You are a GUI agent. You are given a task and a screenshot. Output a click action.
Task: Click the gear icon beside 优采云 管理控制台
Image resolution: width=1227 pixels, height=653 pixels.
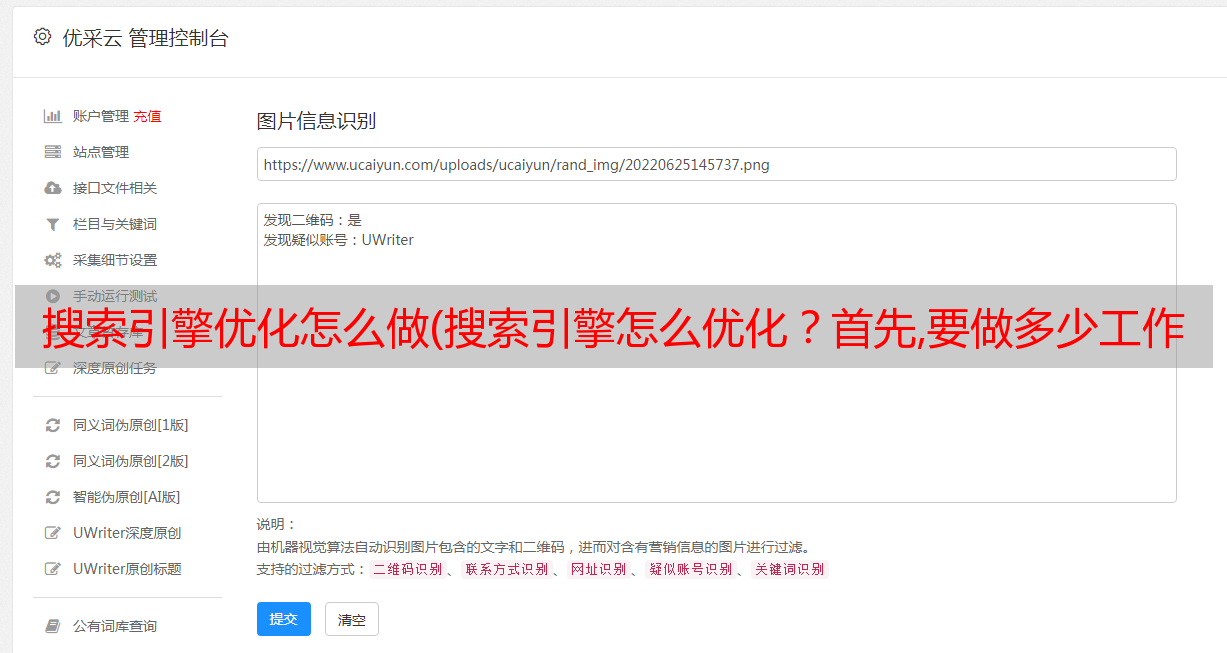point(42,37)
